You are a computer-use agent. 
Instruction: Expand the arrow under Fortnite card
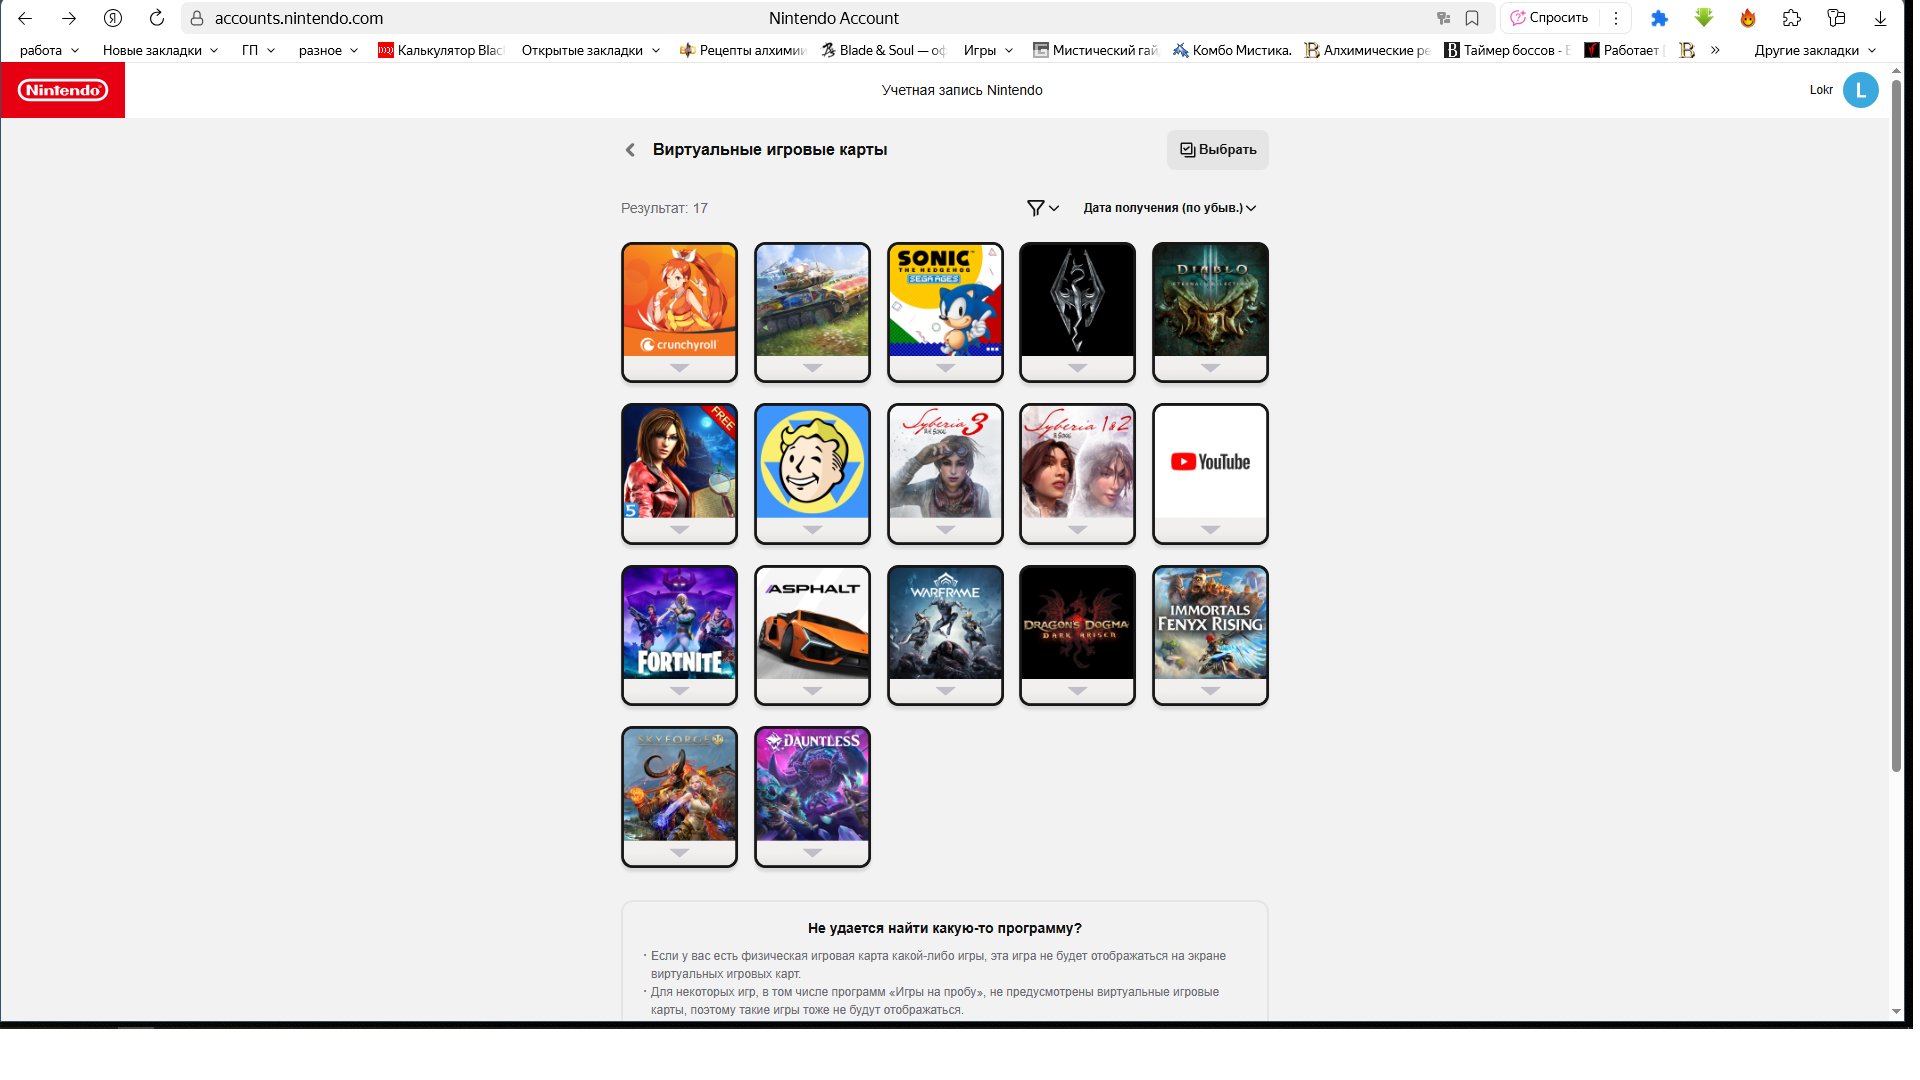(x=679, y=691)
